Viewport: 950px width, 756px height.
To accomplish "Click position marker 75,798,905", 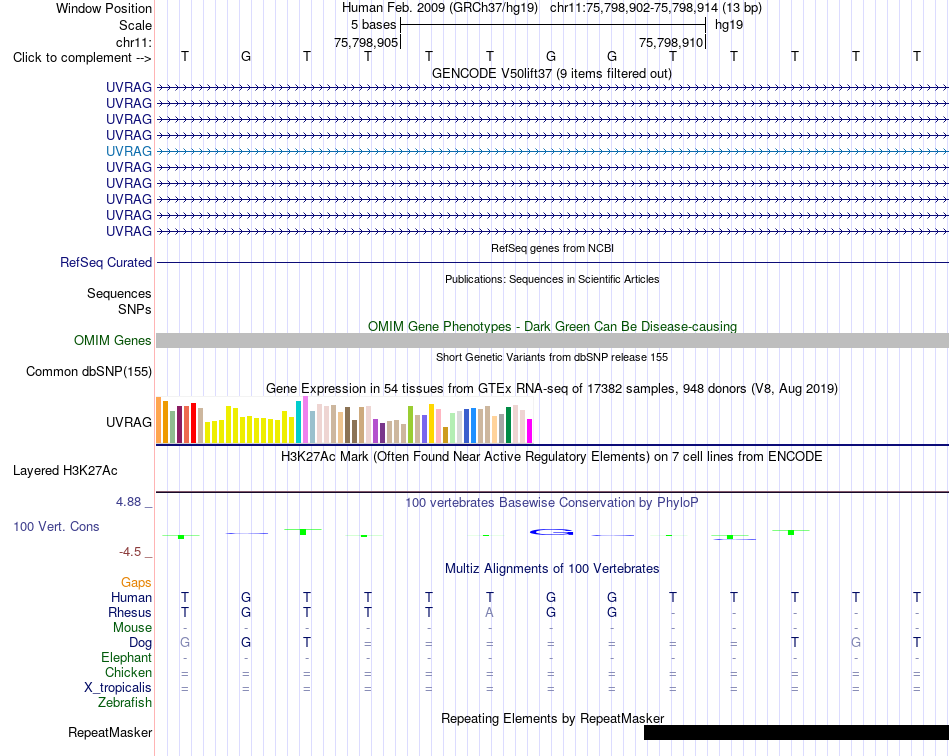I will pos(366,42).
